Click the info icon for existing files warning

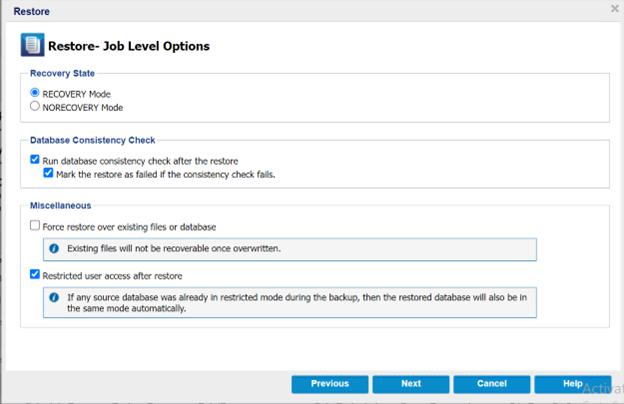click(x=54, y=249)
